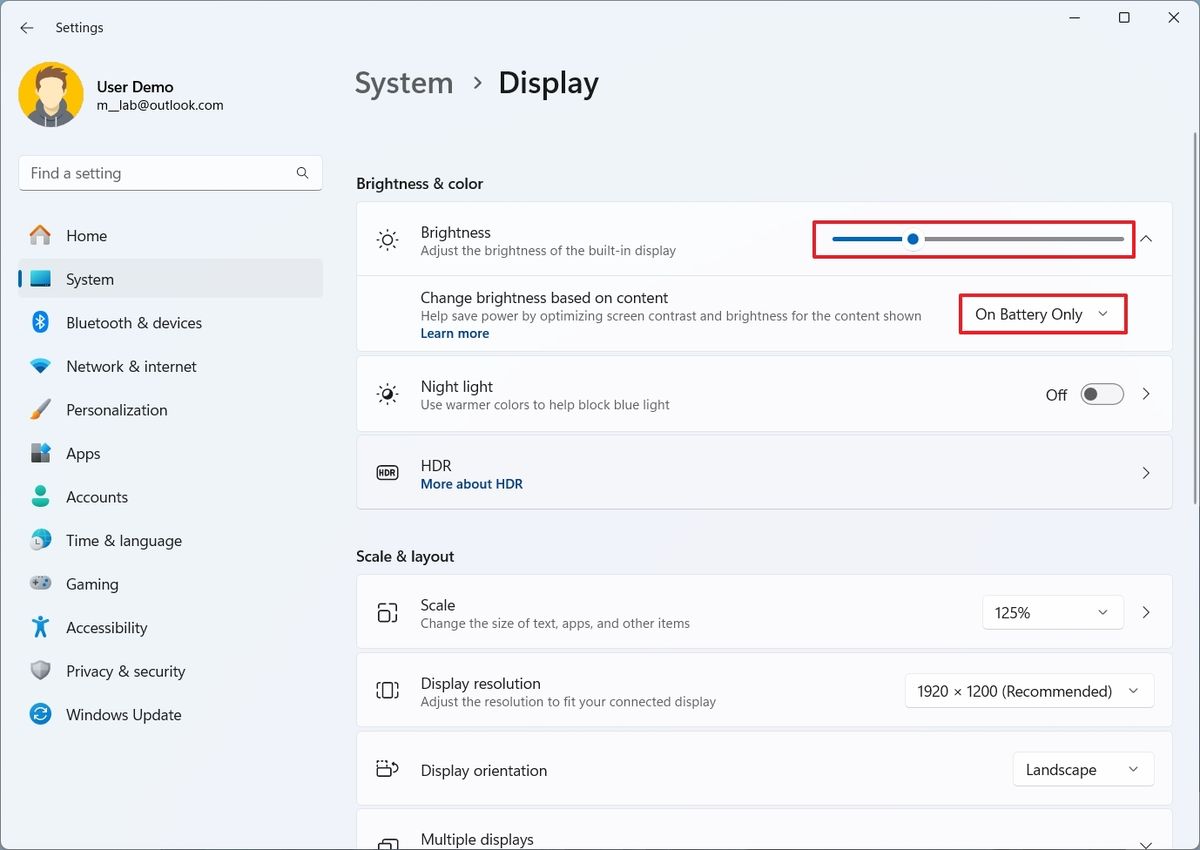
Task: Go to Network & internet settings
Action: tap(170, 366)
